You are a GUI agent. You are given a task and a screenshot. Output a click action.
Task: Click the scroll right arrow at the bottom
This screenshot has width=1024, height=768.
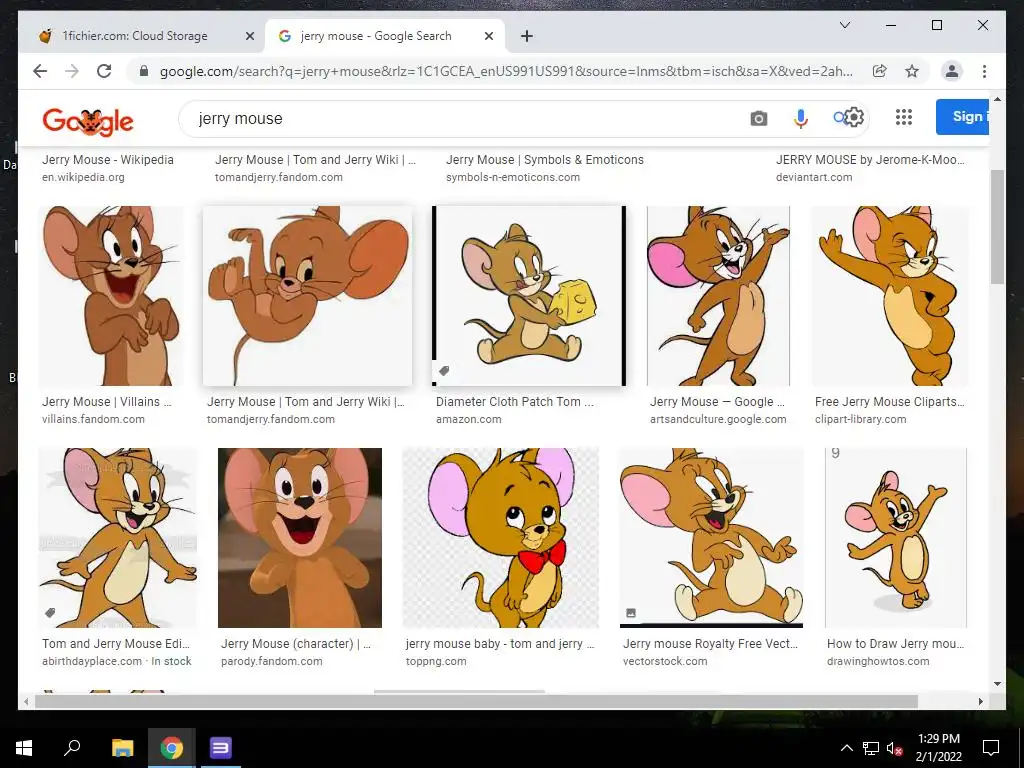click(x=980, y=701)
